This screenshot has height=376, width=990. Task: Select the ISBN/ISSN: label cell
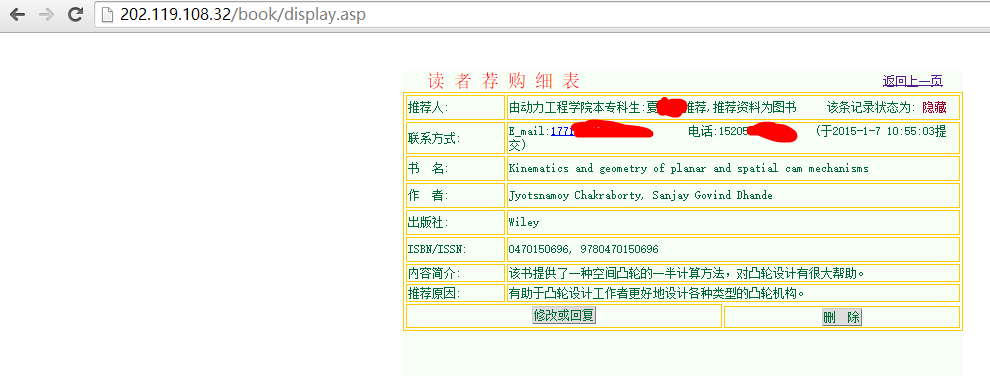click(455, 249)
